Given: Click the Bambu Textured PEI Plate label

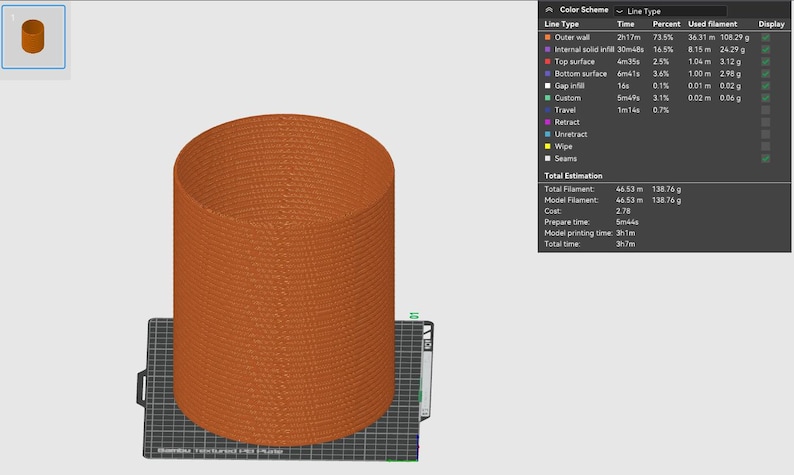Looking at the screenshot, I should point(220,451).
